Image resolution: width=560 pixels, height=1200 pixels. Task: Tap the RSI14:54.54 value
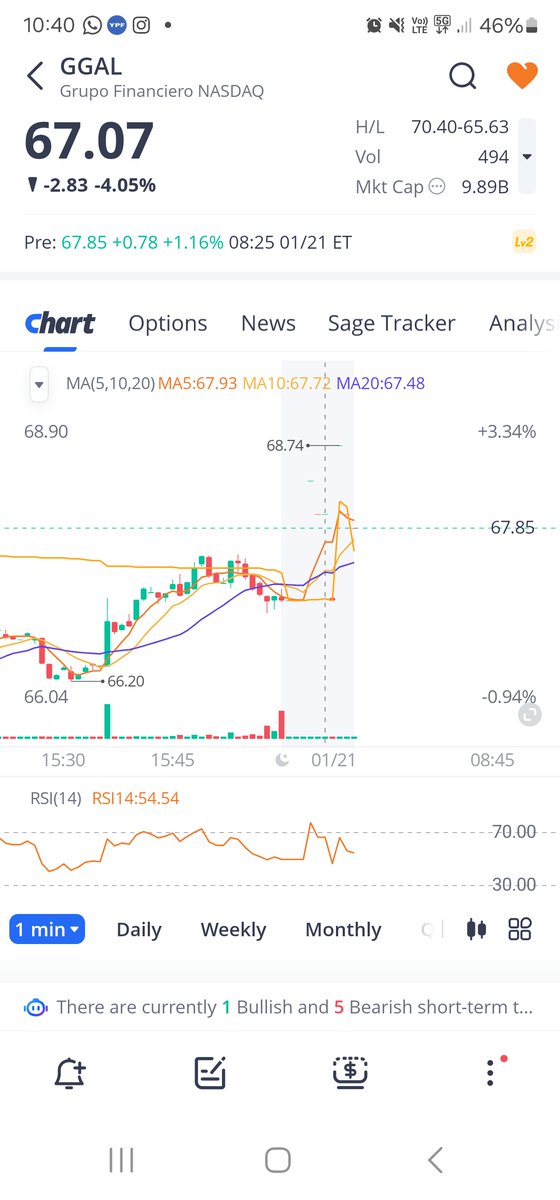[136, 798]
